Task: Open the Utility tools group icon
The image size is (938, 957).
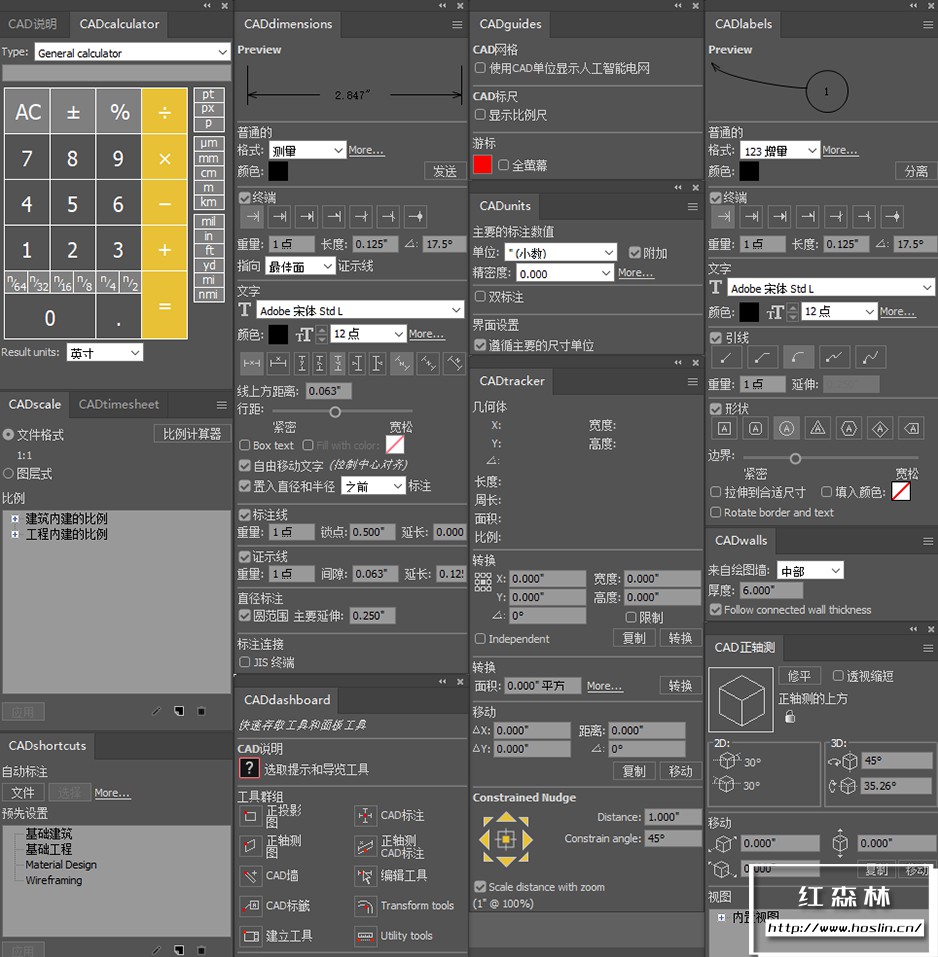Action: click(x=365, y=936)
